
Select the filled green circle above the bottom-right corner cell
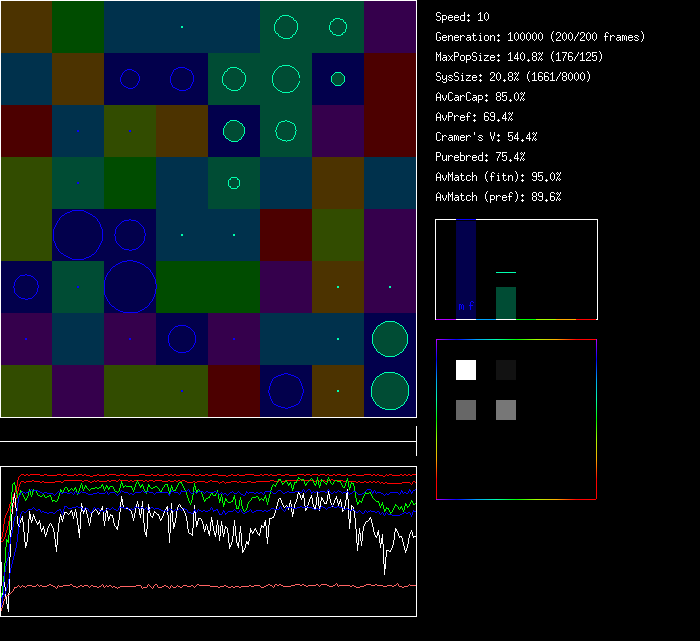click(390, 339)
